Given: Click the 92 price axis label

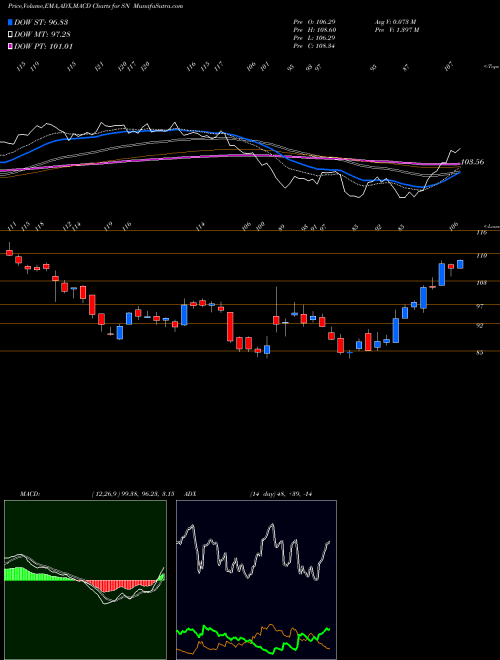Looking at the screenshot, I should [479, 325].
